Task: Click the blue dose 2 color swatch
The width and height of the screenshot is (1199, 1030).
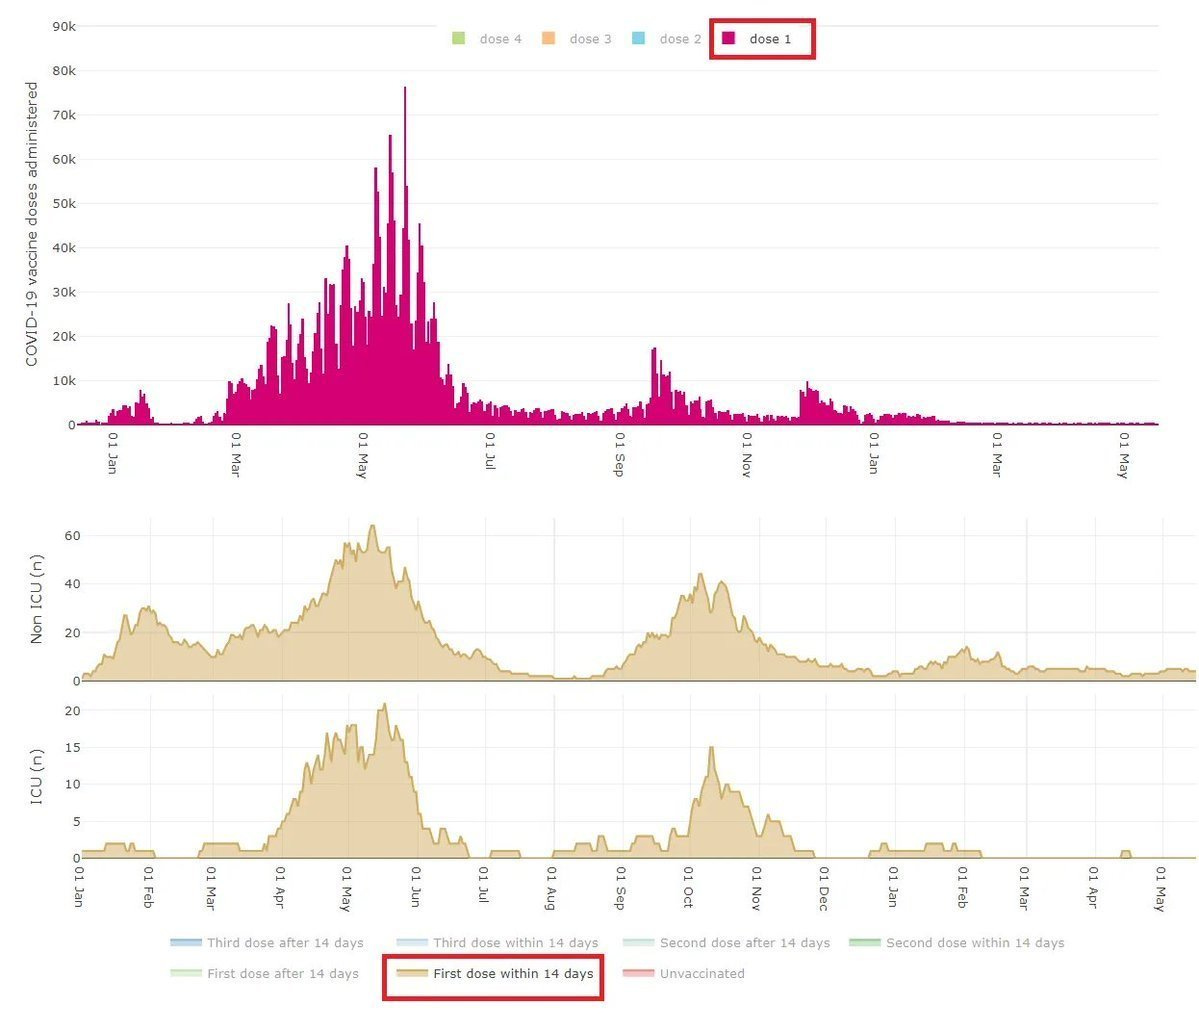Action: [x=638, y=38]
